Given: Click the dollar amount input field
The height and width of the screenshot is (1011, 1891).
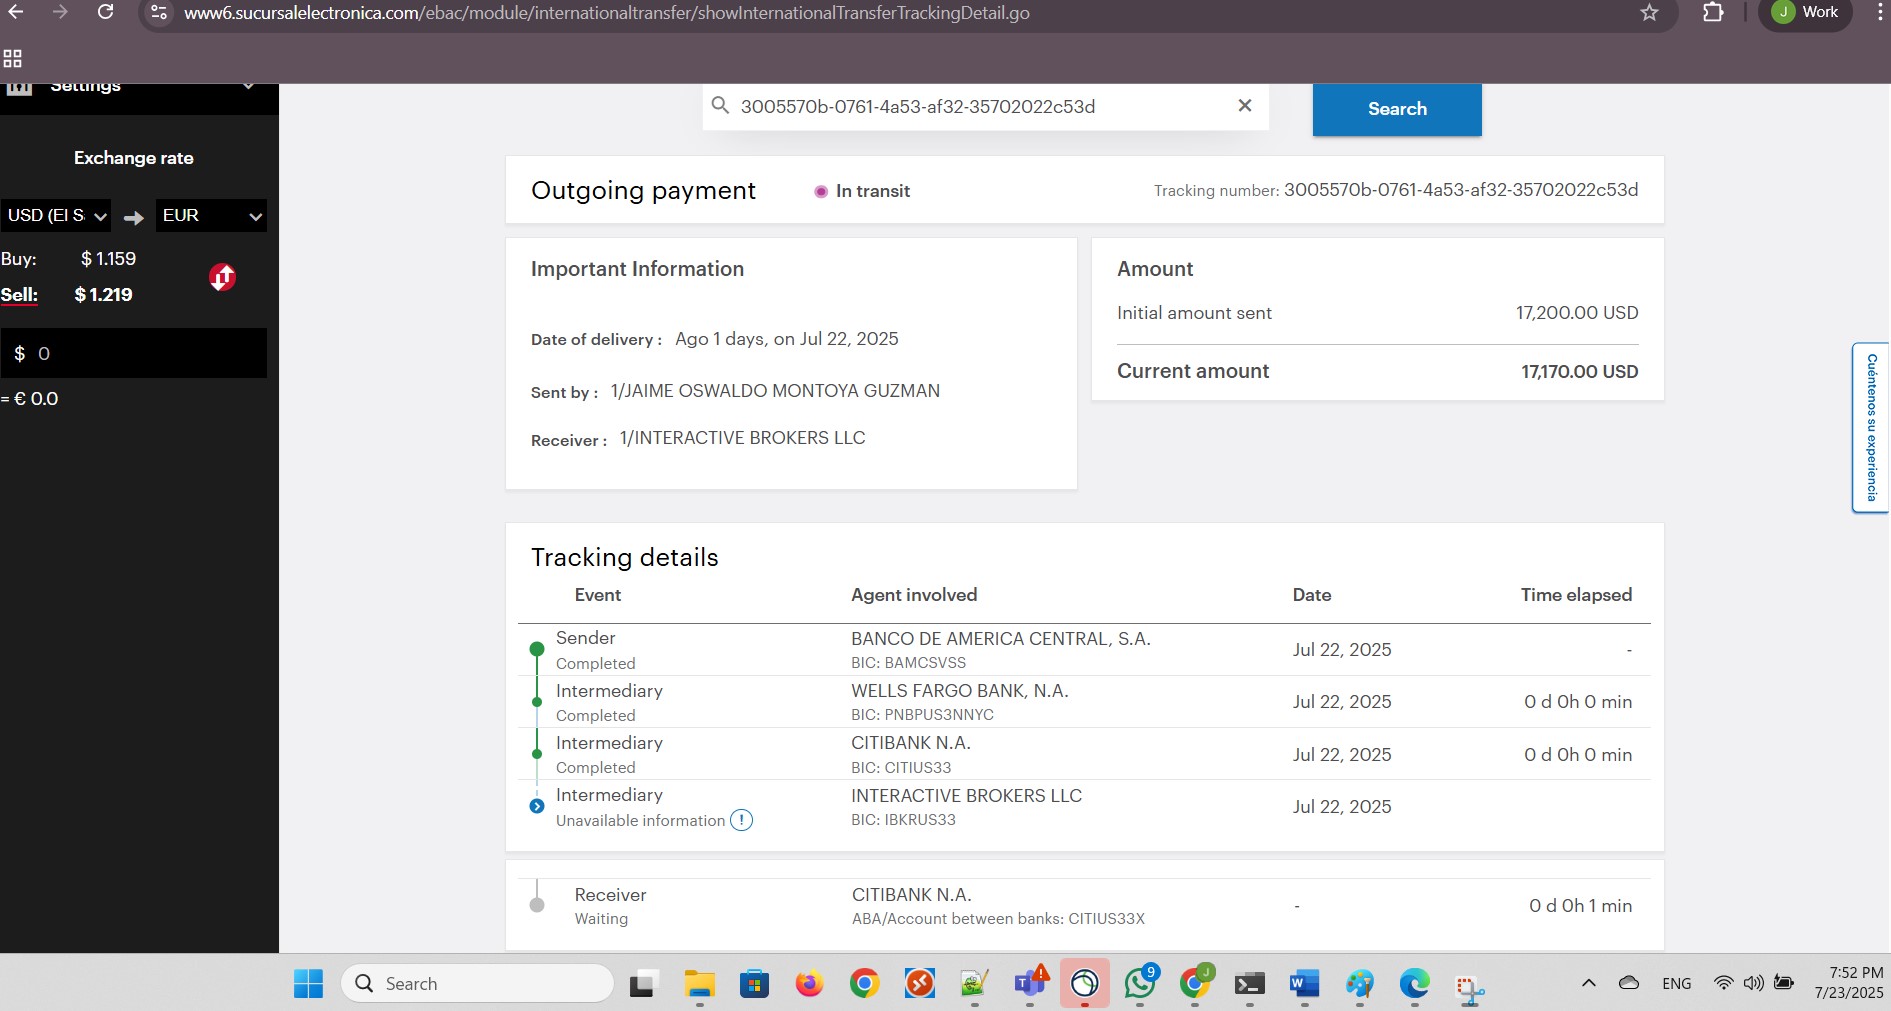Looking at the screenshot, I should tap(133, 353).
